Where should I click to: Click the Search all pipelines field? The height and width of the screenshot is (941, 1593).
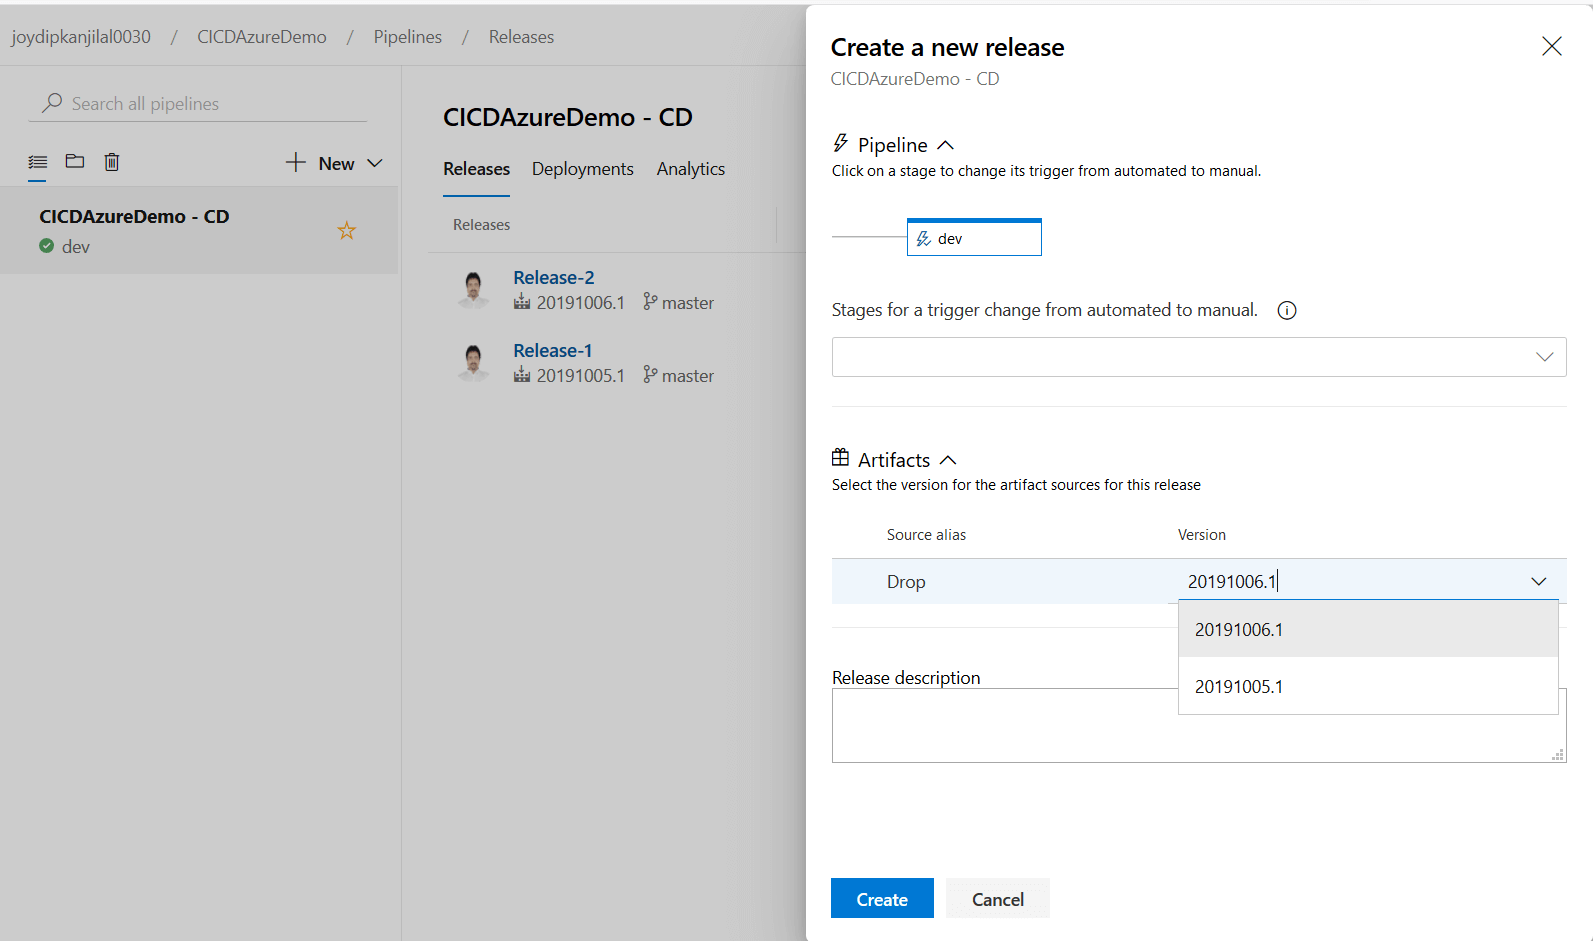[198, 103]
